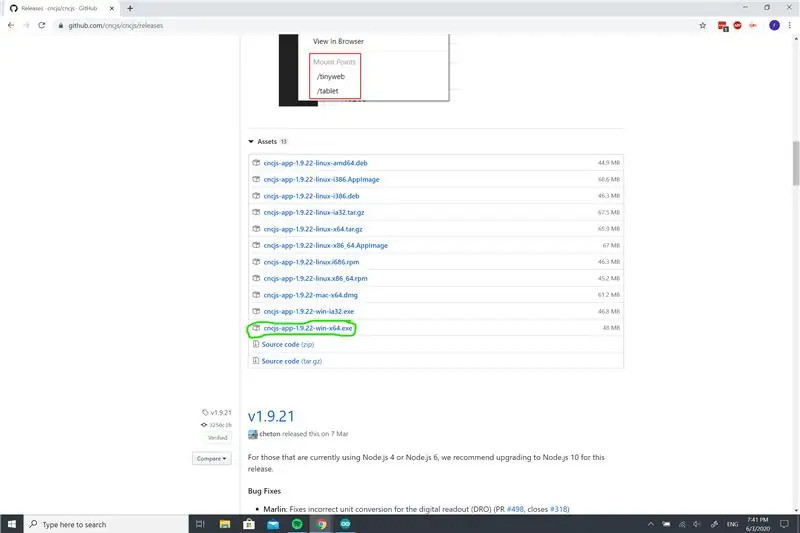
Task: Download cncjs-app-1.9.22-win-ia32.exe
Action: coord(309,311)
